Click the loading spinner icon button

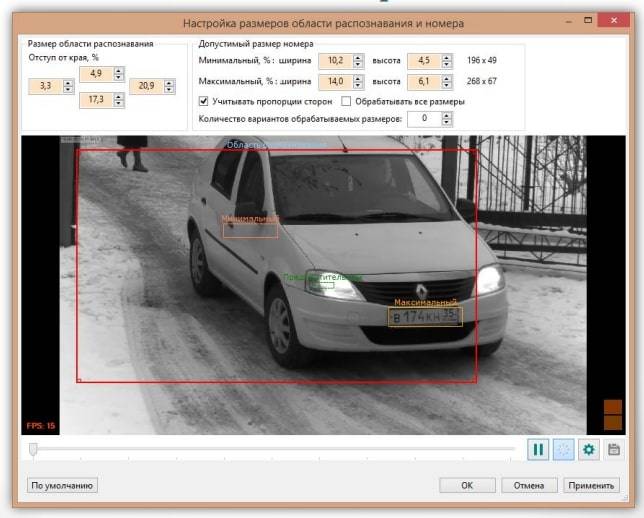(x=563, y=450)
